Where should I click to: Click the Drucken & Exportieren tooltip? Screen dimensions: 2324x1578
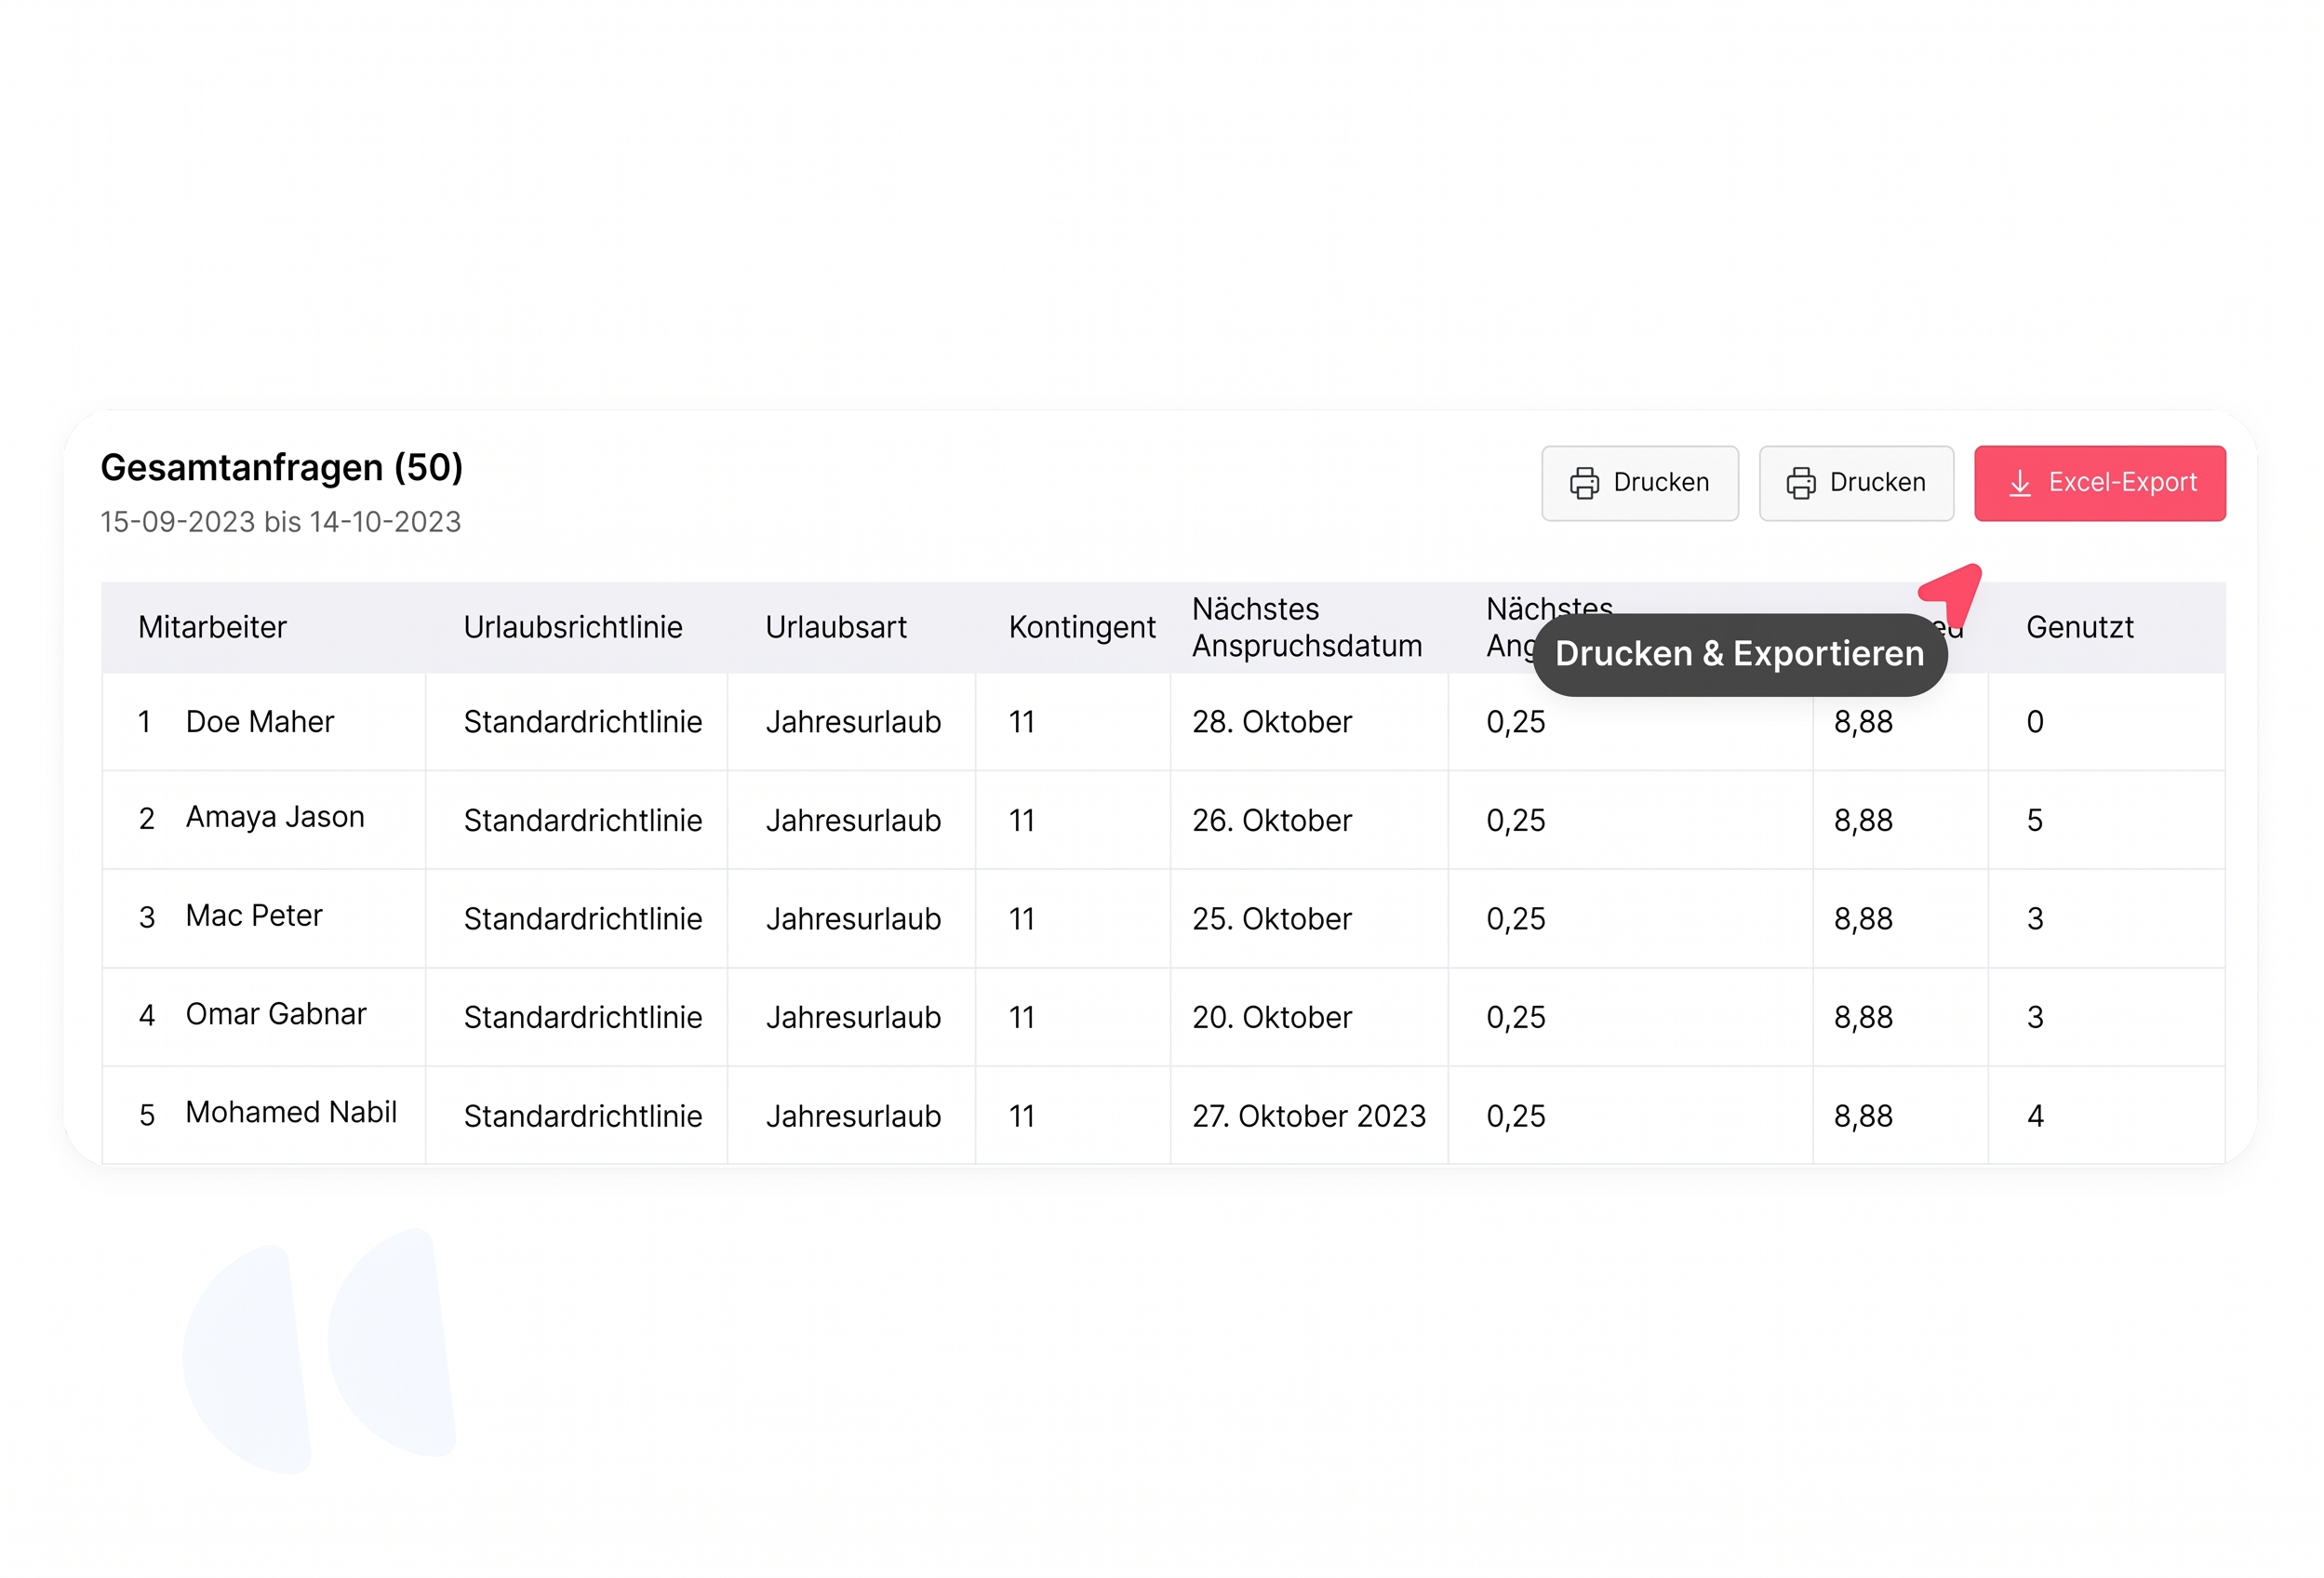(1739, 654)
